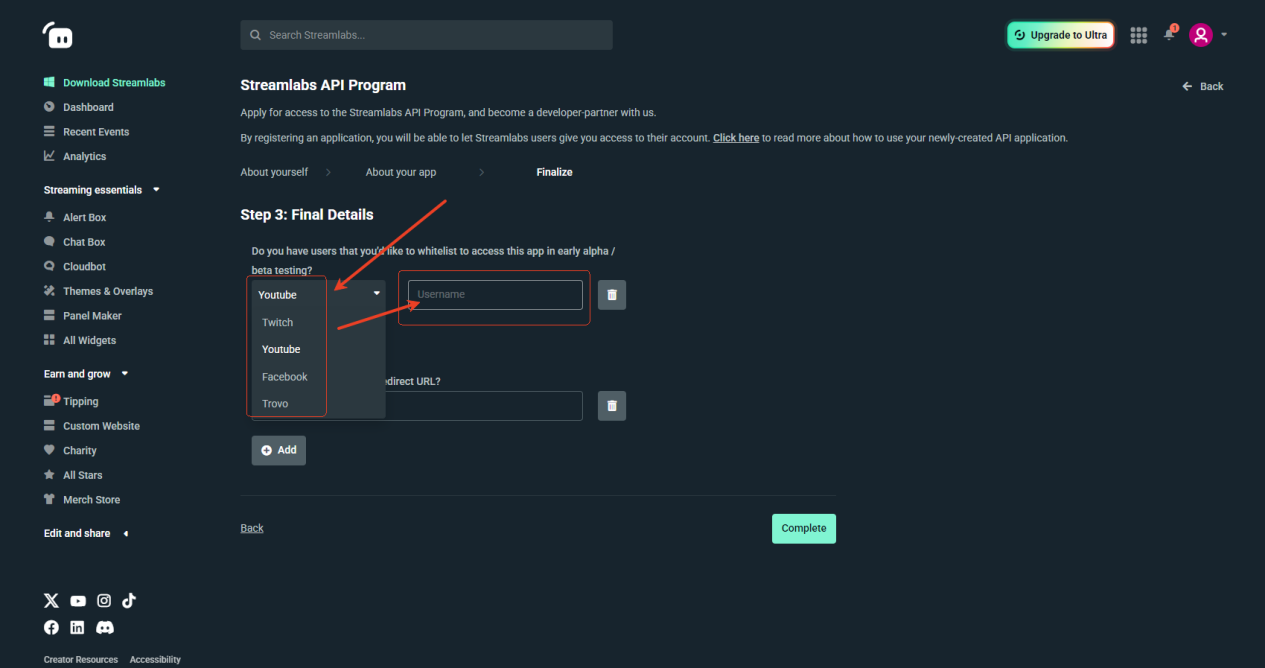1265x668 pixels.
Task: Open the account menu caret beside avatar
Action: pos(1224,35)
